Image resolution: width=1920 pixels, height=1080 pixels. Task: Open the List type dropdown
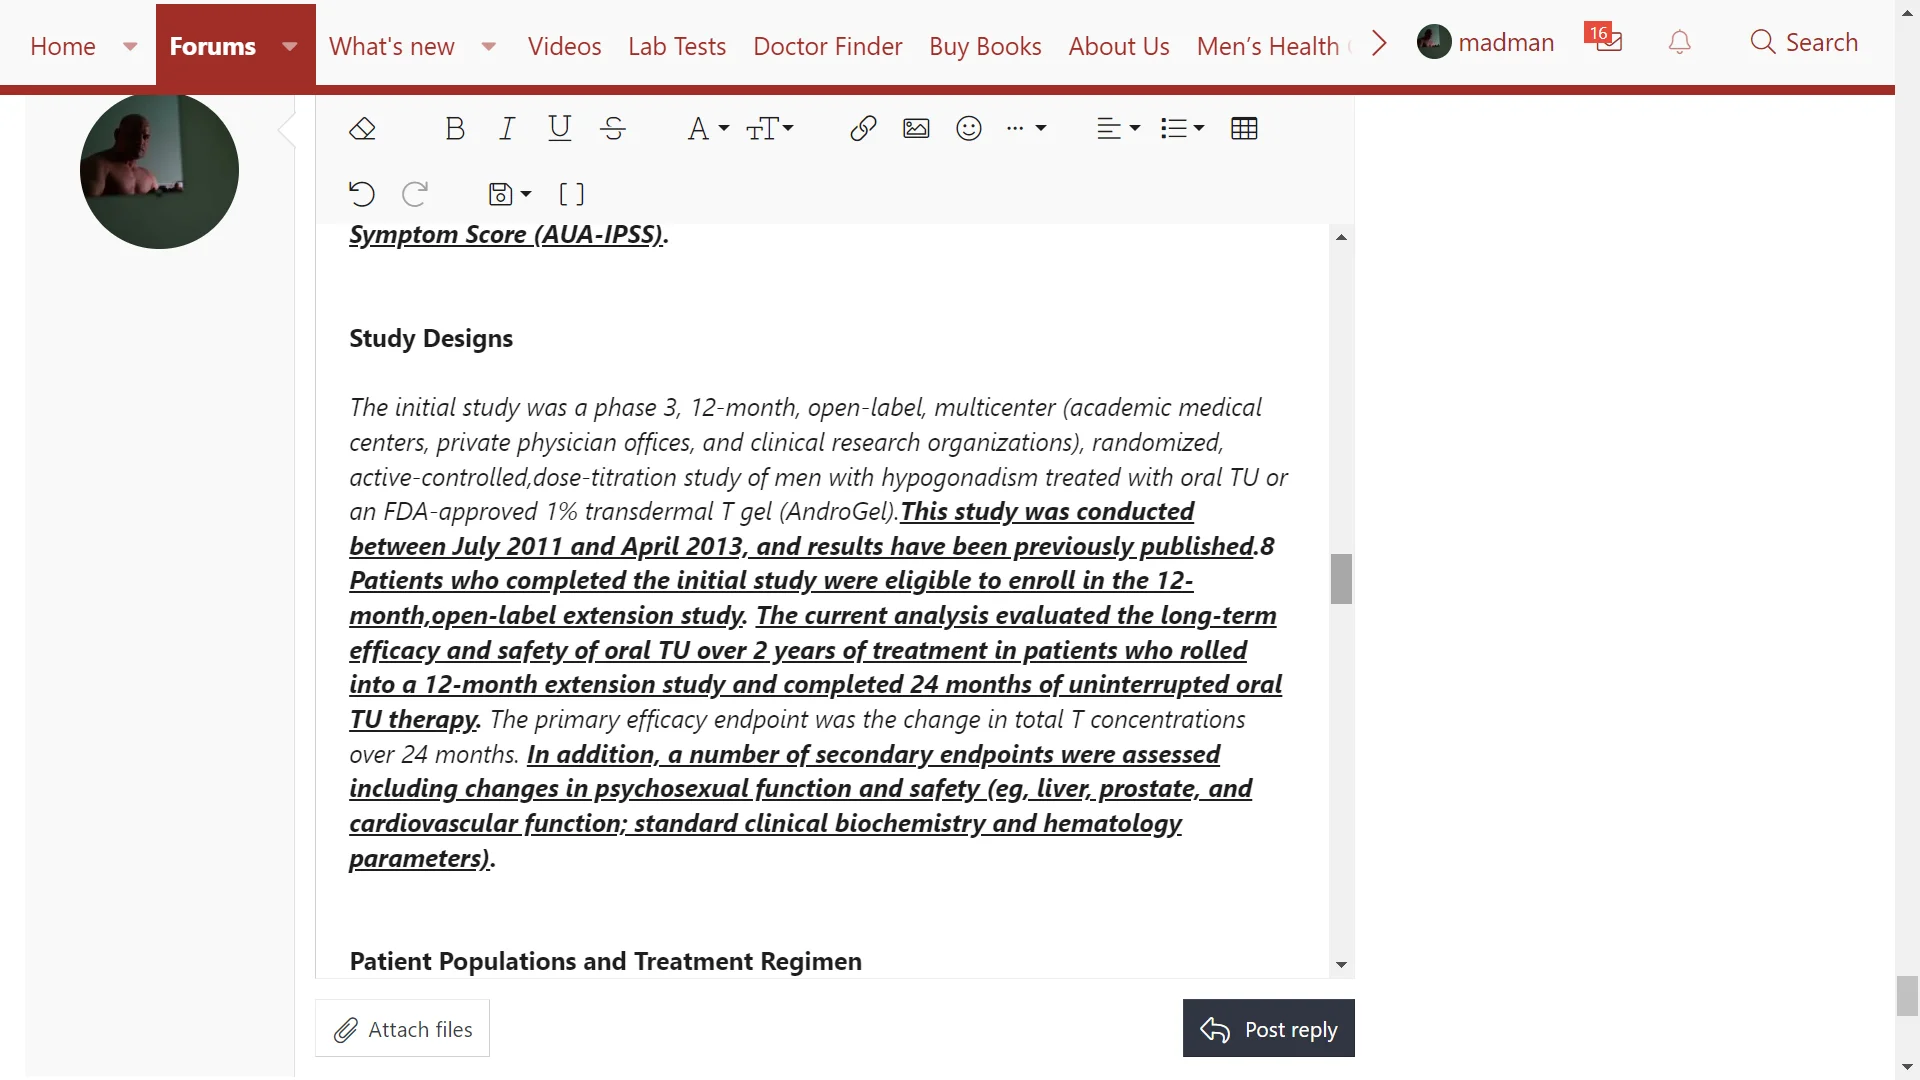pyautogui.click(x=1182, y=129)
